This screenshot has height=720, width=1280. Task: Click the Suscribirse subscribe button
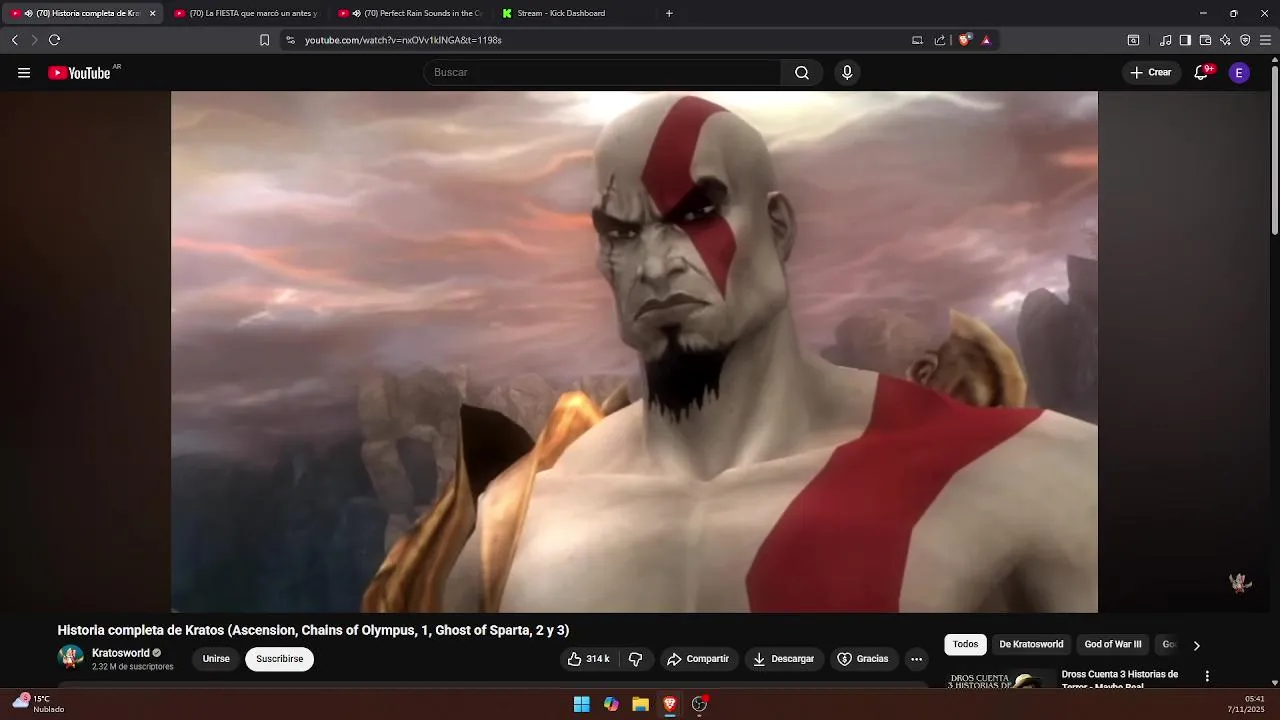point(279,659)
